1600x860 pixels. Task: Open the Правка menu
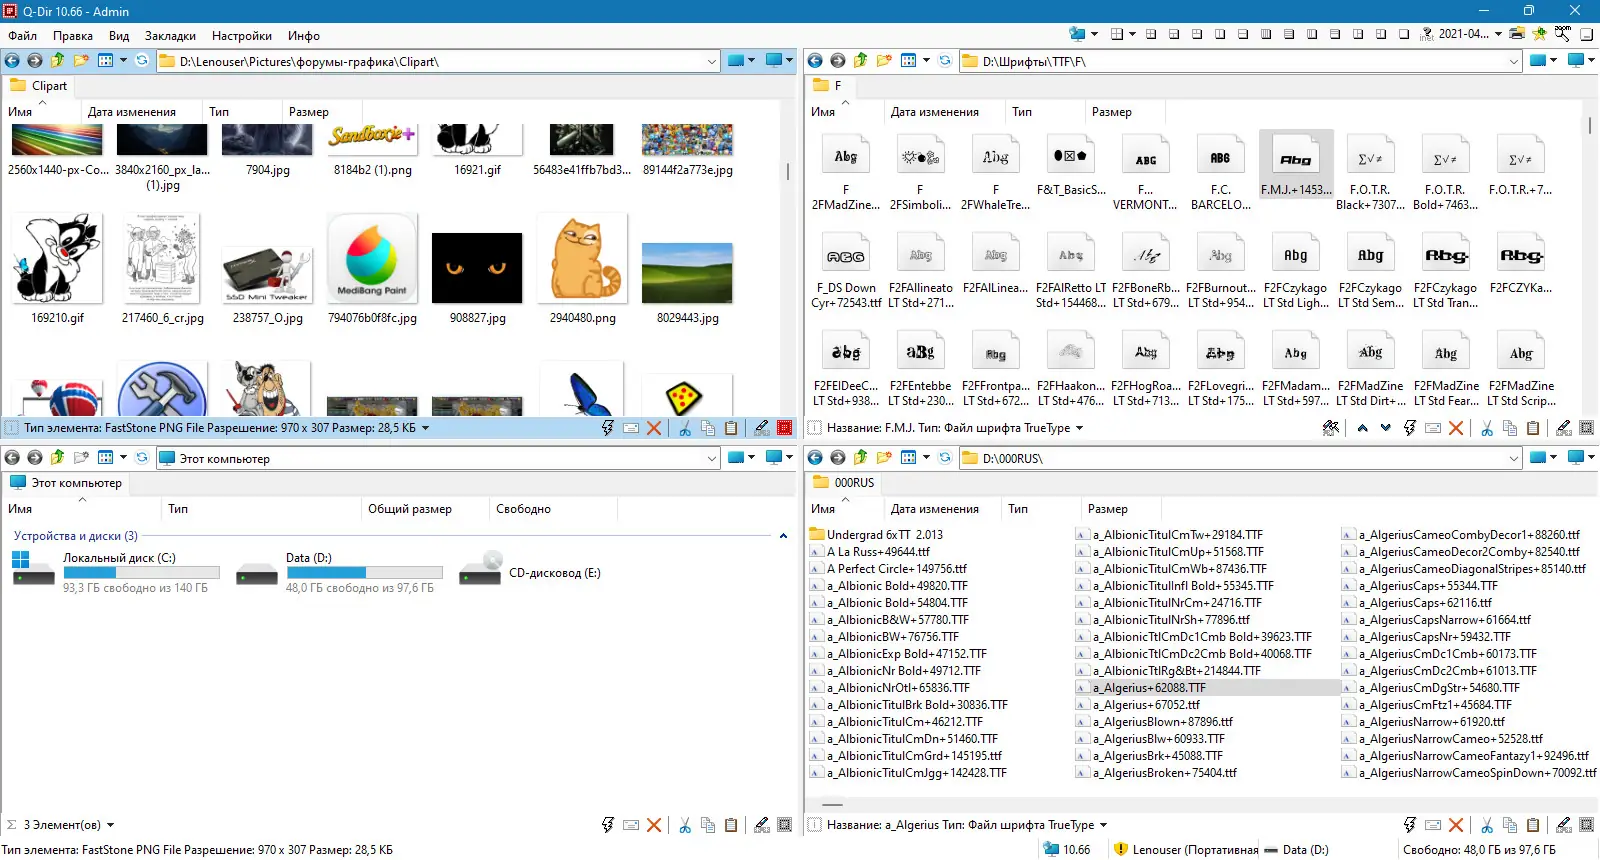pyautogui.click(x=73, y=36)
